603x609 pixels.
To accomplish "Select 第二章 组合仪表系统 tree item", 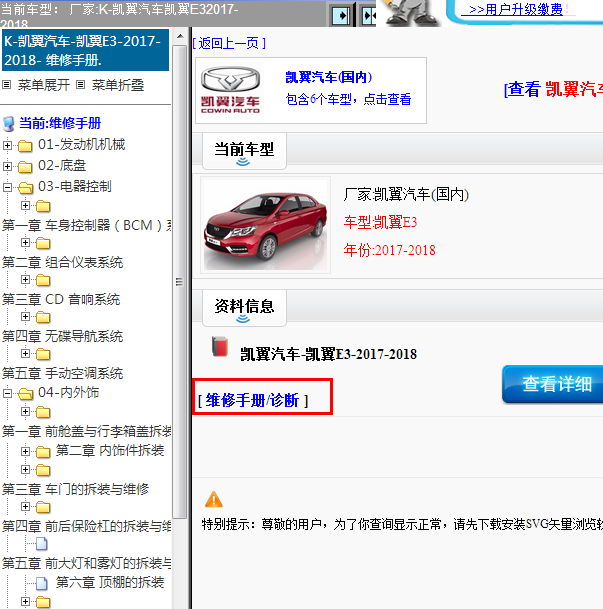I will coord(63,263).
